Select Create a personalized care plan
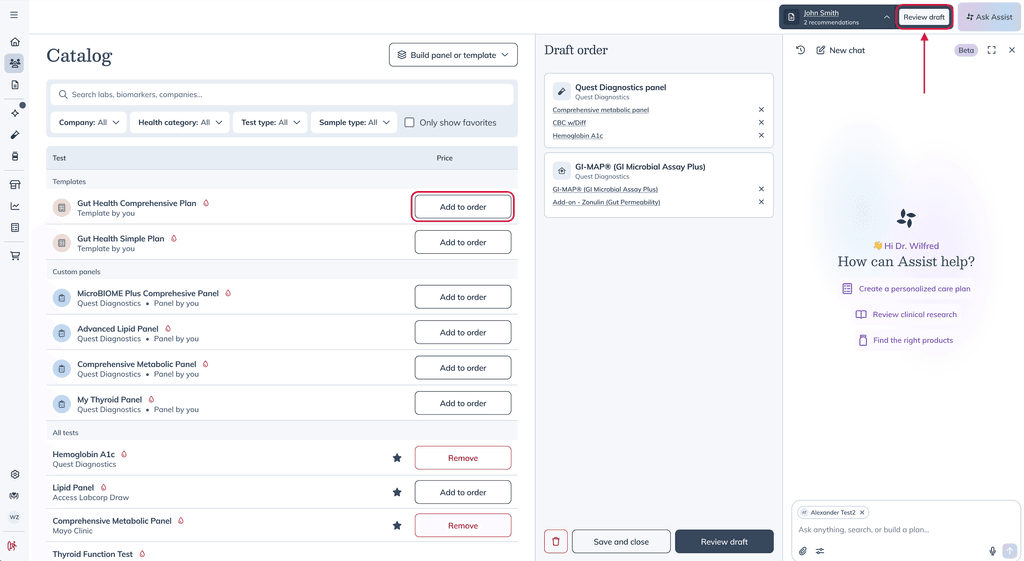The image size is (1024, 561). (906, 289)
